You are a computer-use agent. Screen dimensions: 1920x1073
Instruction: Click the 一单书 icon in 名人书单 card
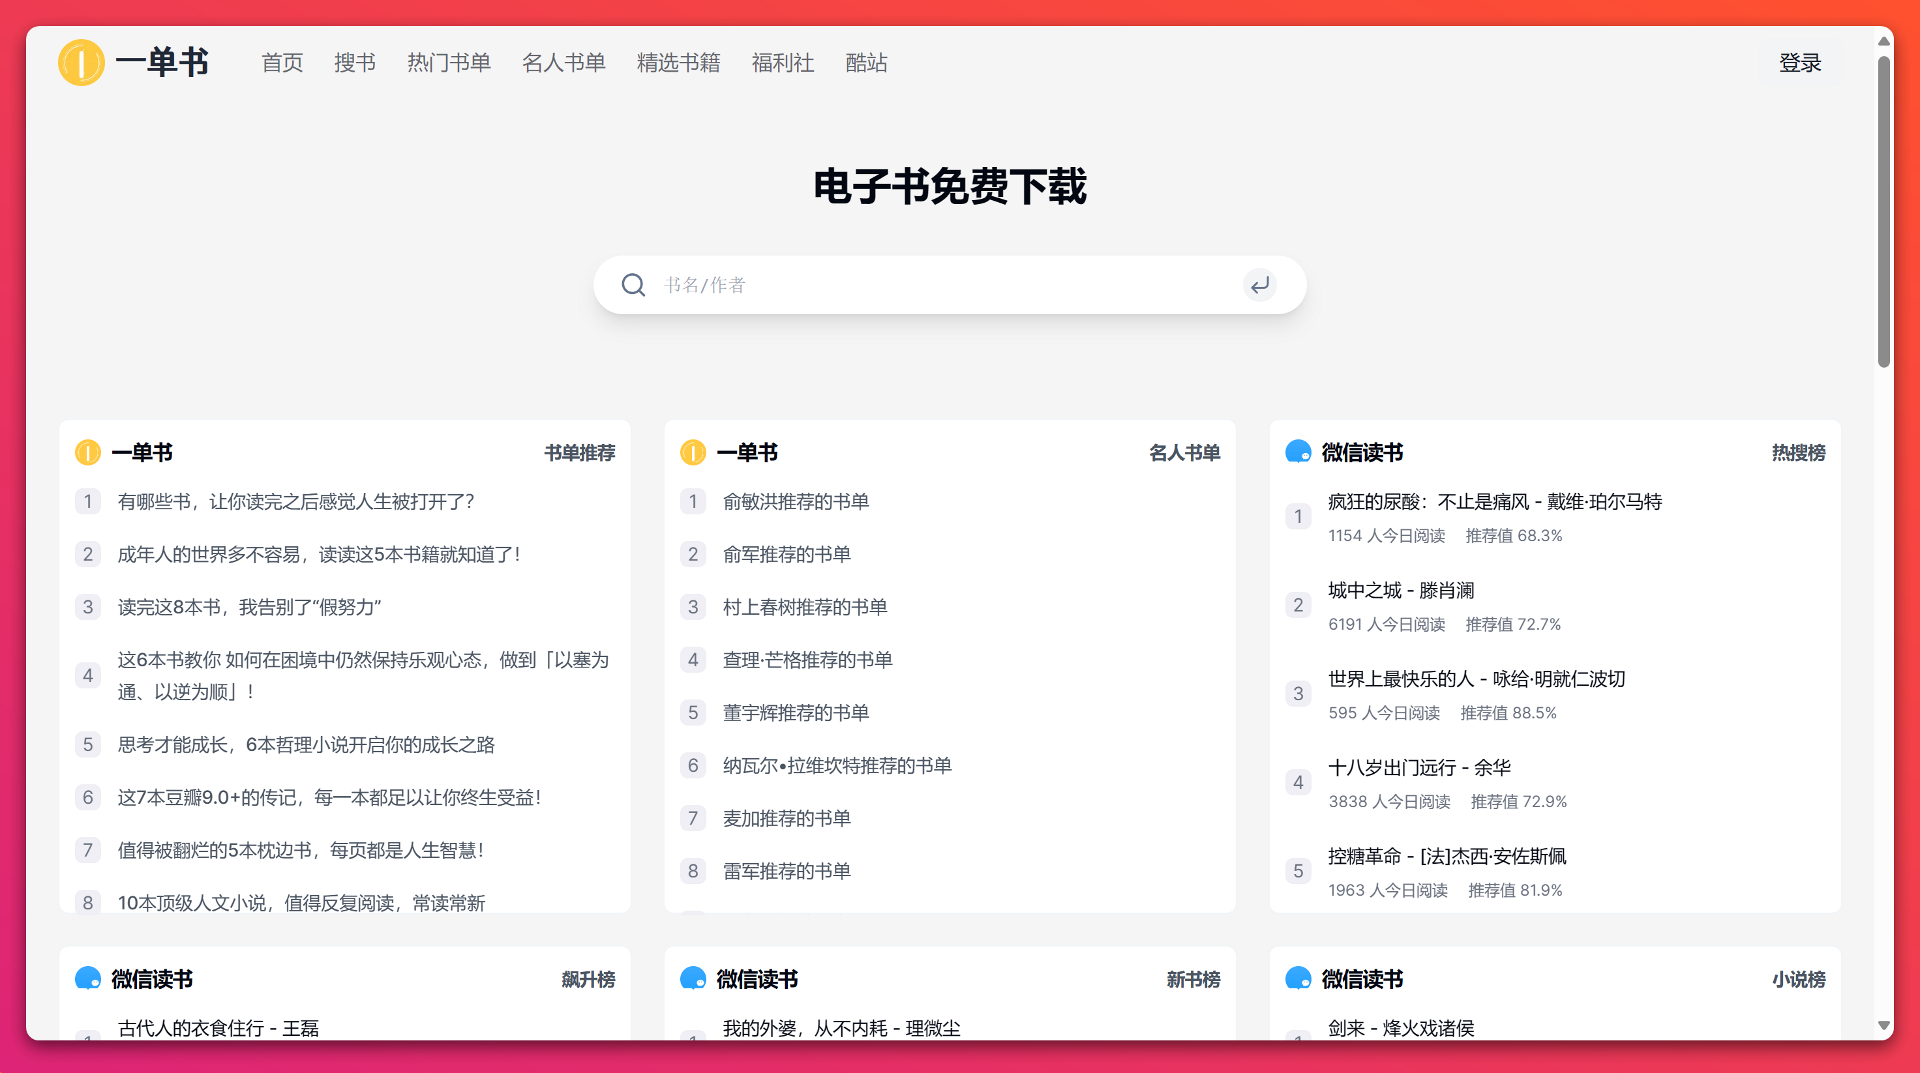[x=693, y=453]
